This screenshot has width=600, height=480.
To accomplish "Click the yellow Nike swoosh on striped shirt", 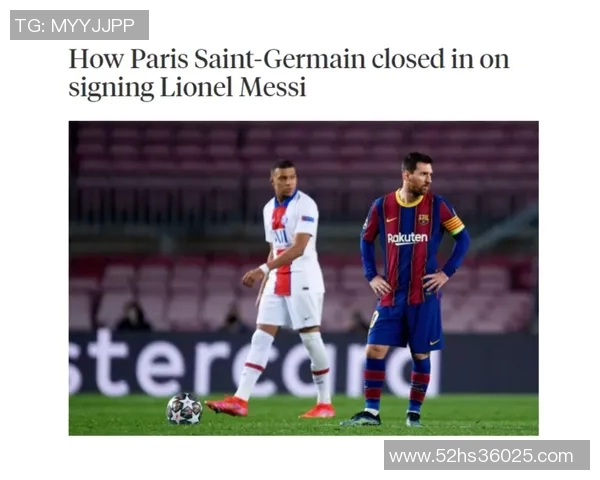I will [391, 220].
